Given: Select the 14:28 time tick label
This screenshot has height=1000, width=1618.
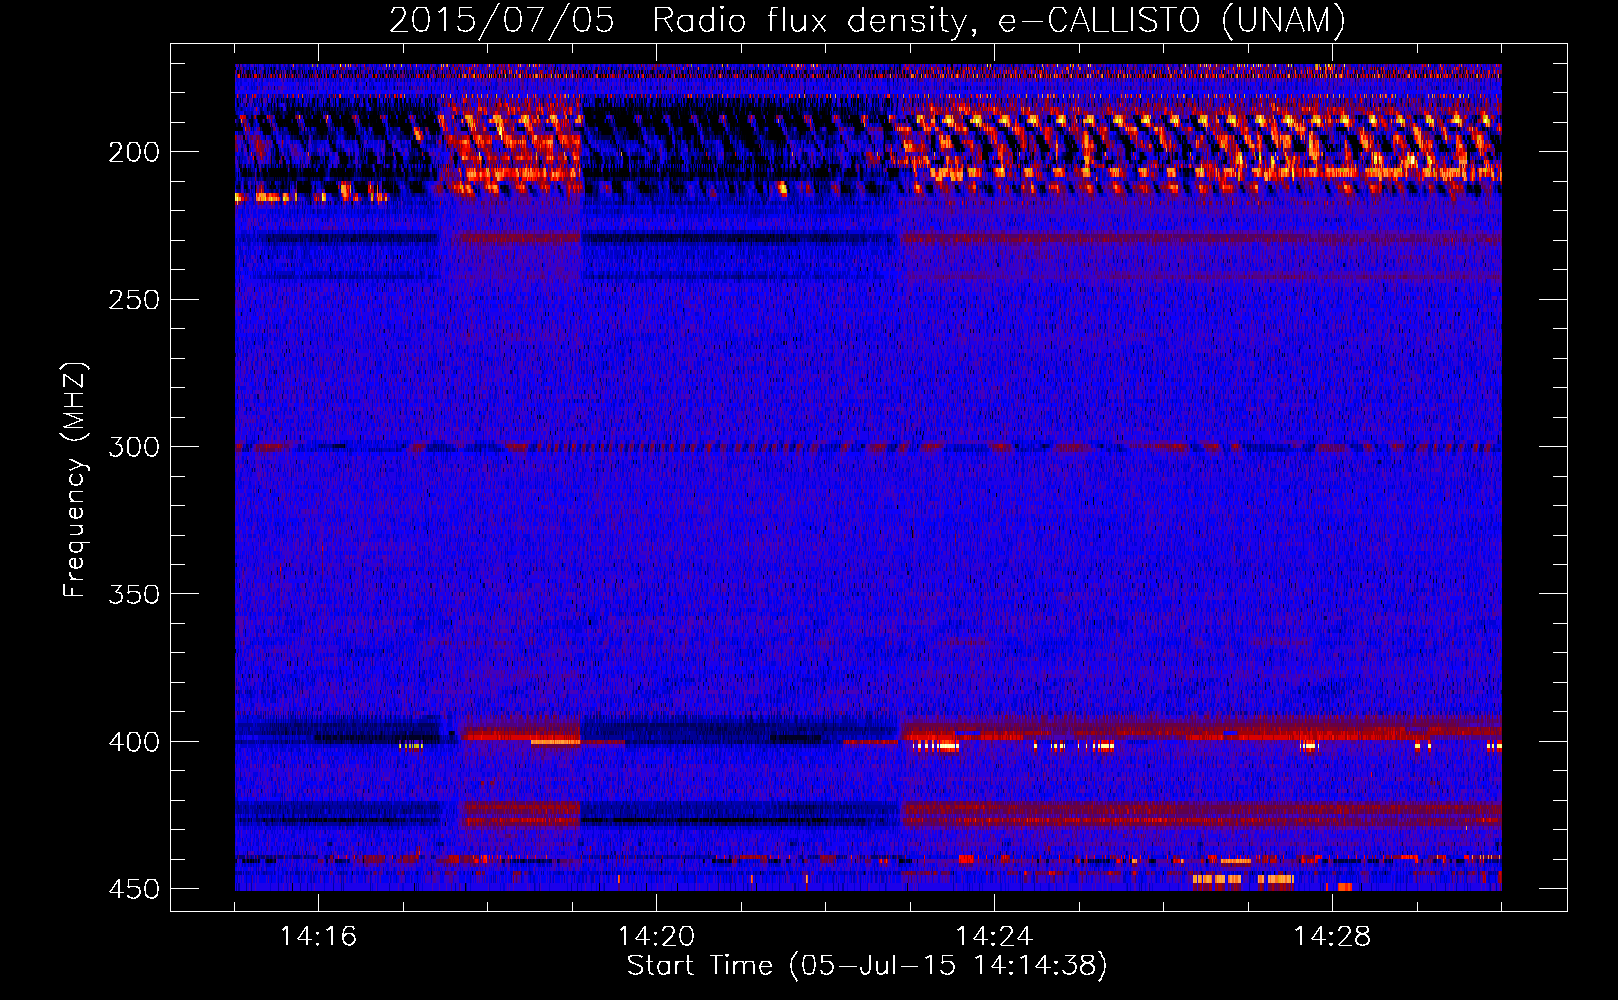Looking at the screenshot, I should click(1332, 937).
